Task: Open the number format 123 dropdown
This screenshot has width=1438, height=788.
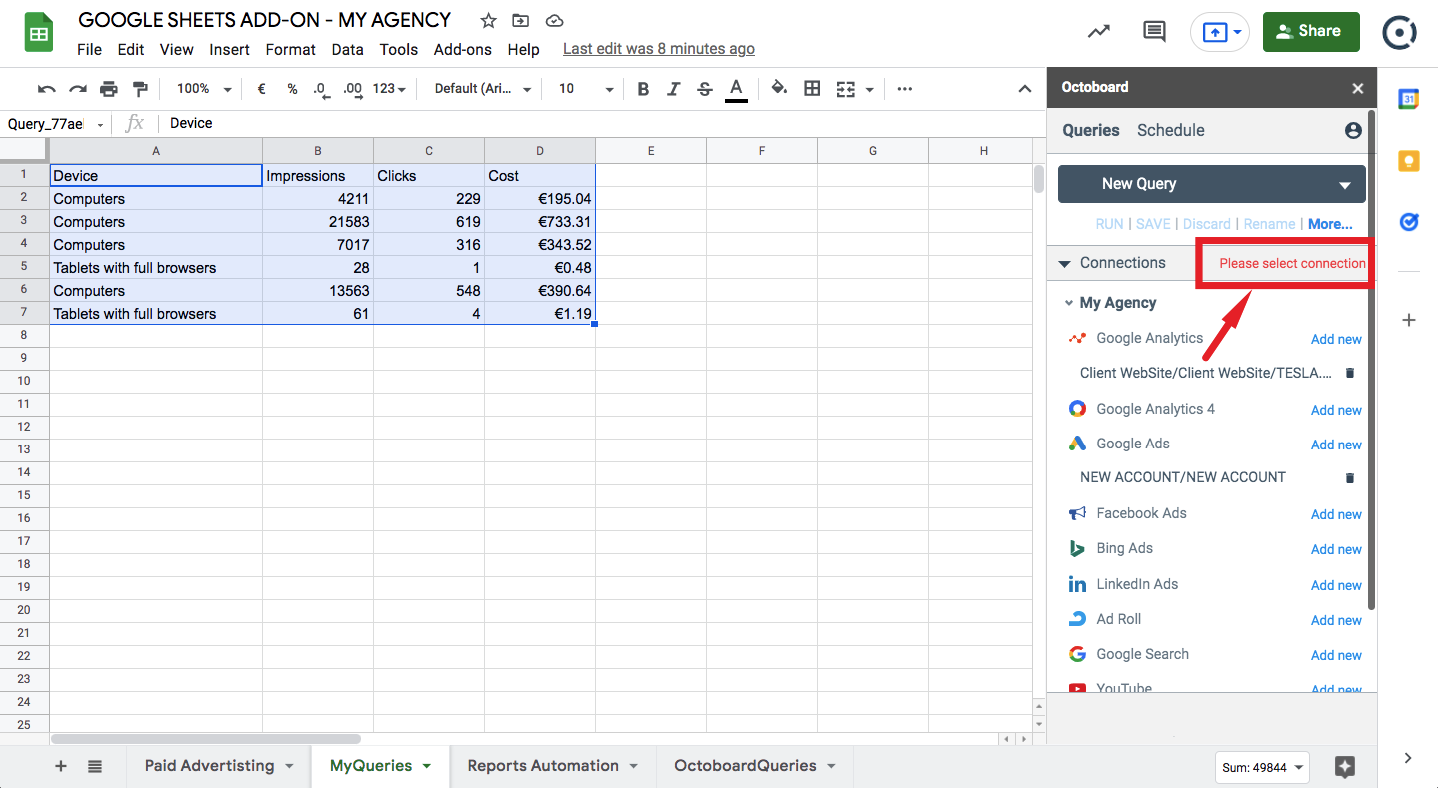Action: pyautogui.click(x=389, y=89)
